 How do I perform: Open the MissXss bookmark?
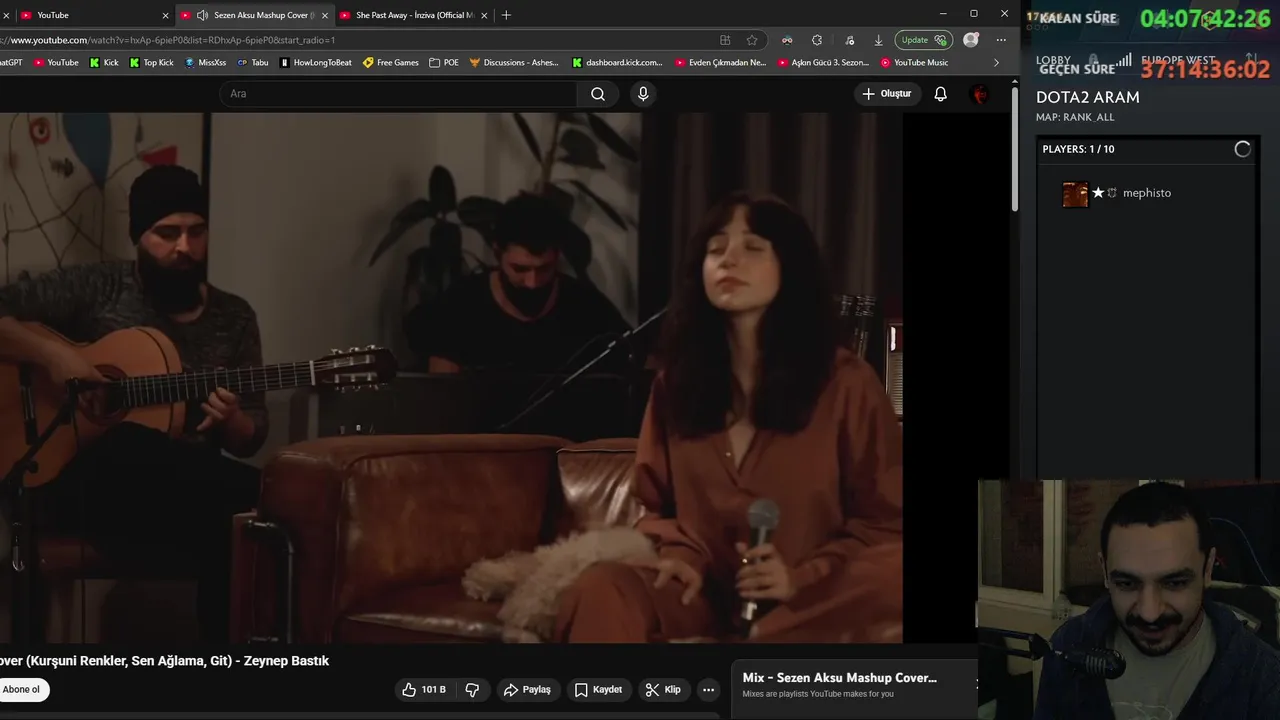coord(205,62)
